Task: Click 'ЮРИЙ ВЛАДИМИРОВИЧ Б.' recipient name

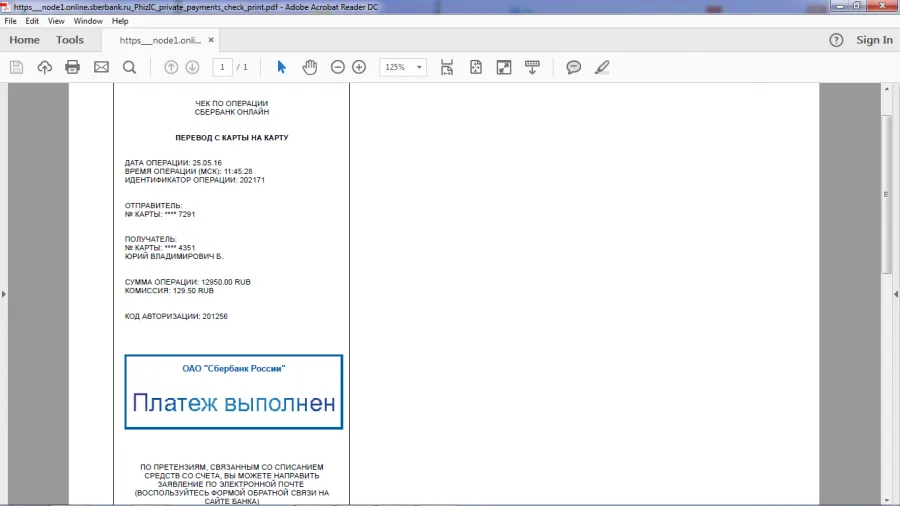Action: [x=174, y=256]
